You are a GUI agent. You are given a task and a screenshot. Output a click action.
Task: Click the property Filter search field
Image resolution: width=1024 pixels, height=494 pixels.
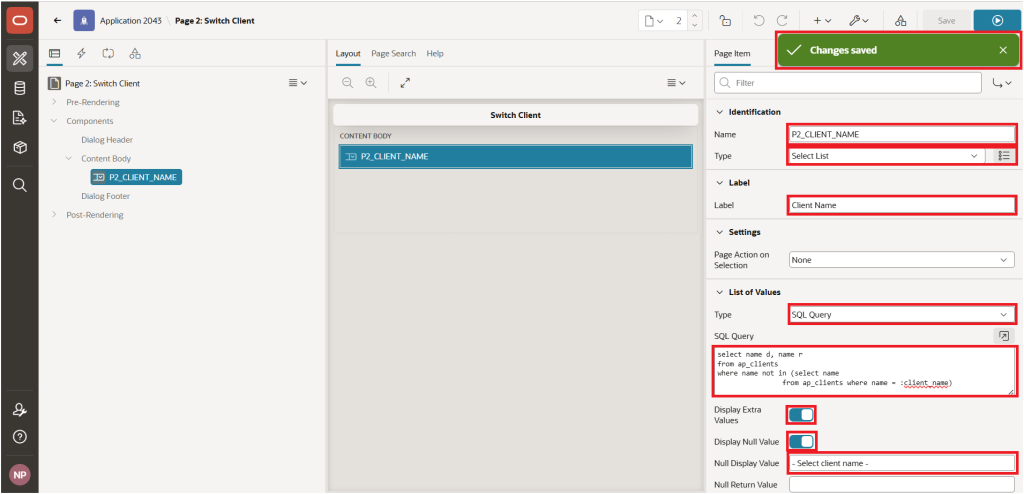click(x=848, y=83)
